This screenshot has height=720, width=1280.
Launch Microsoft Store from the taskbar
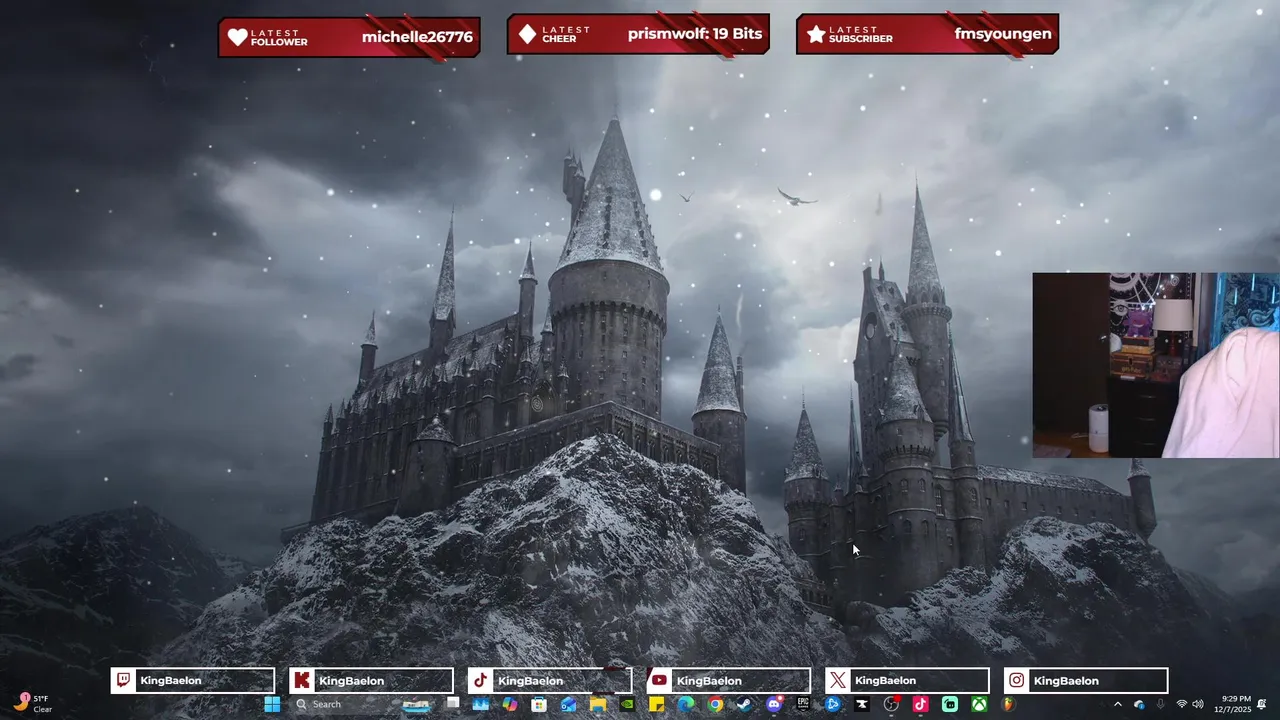[539, 704]
